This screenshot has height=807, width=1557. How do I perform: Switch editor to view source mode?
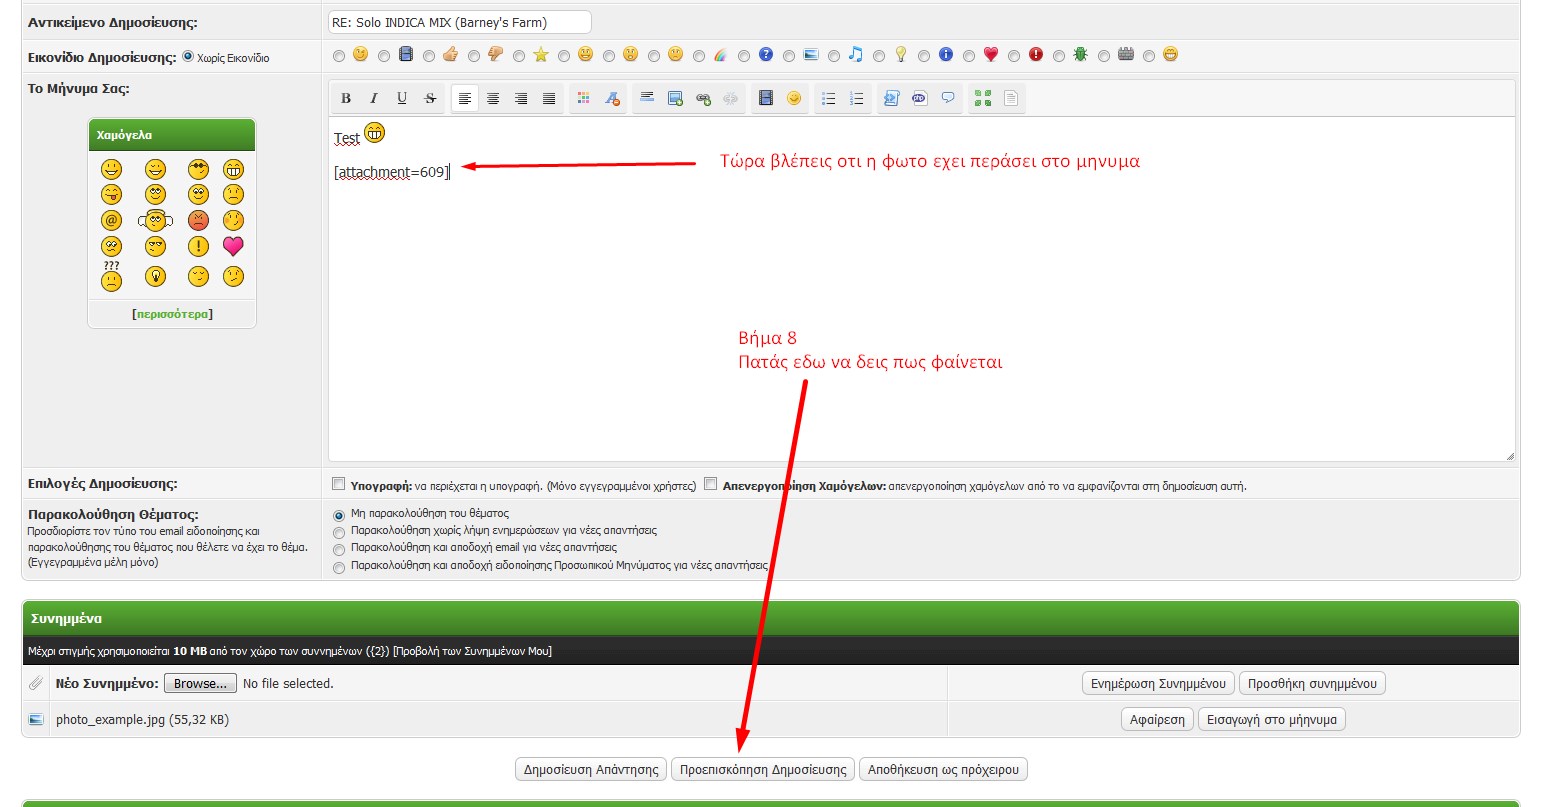(1011, 98)
